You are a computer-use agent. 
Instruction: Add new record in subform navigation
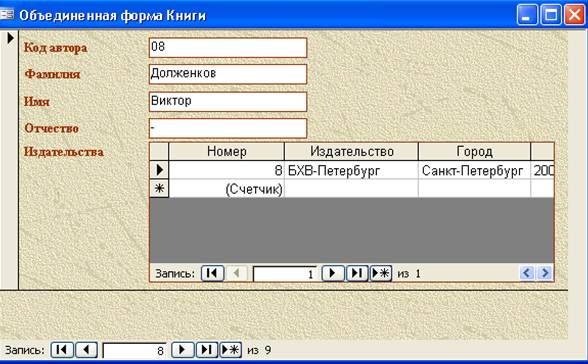[381, 273]
